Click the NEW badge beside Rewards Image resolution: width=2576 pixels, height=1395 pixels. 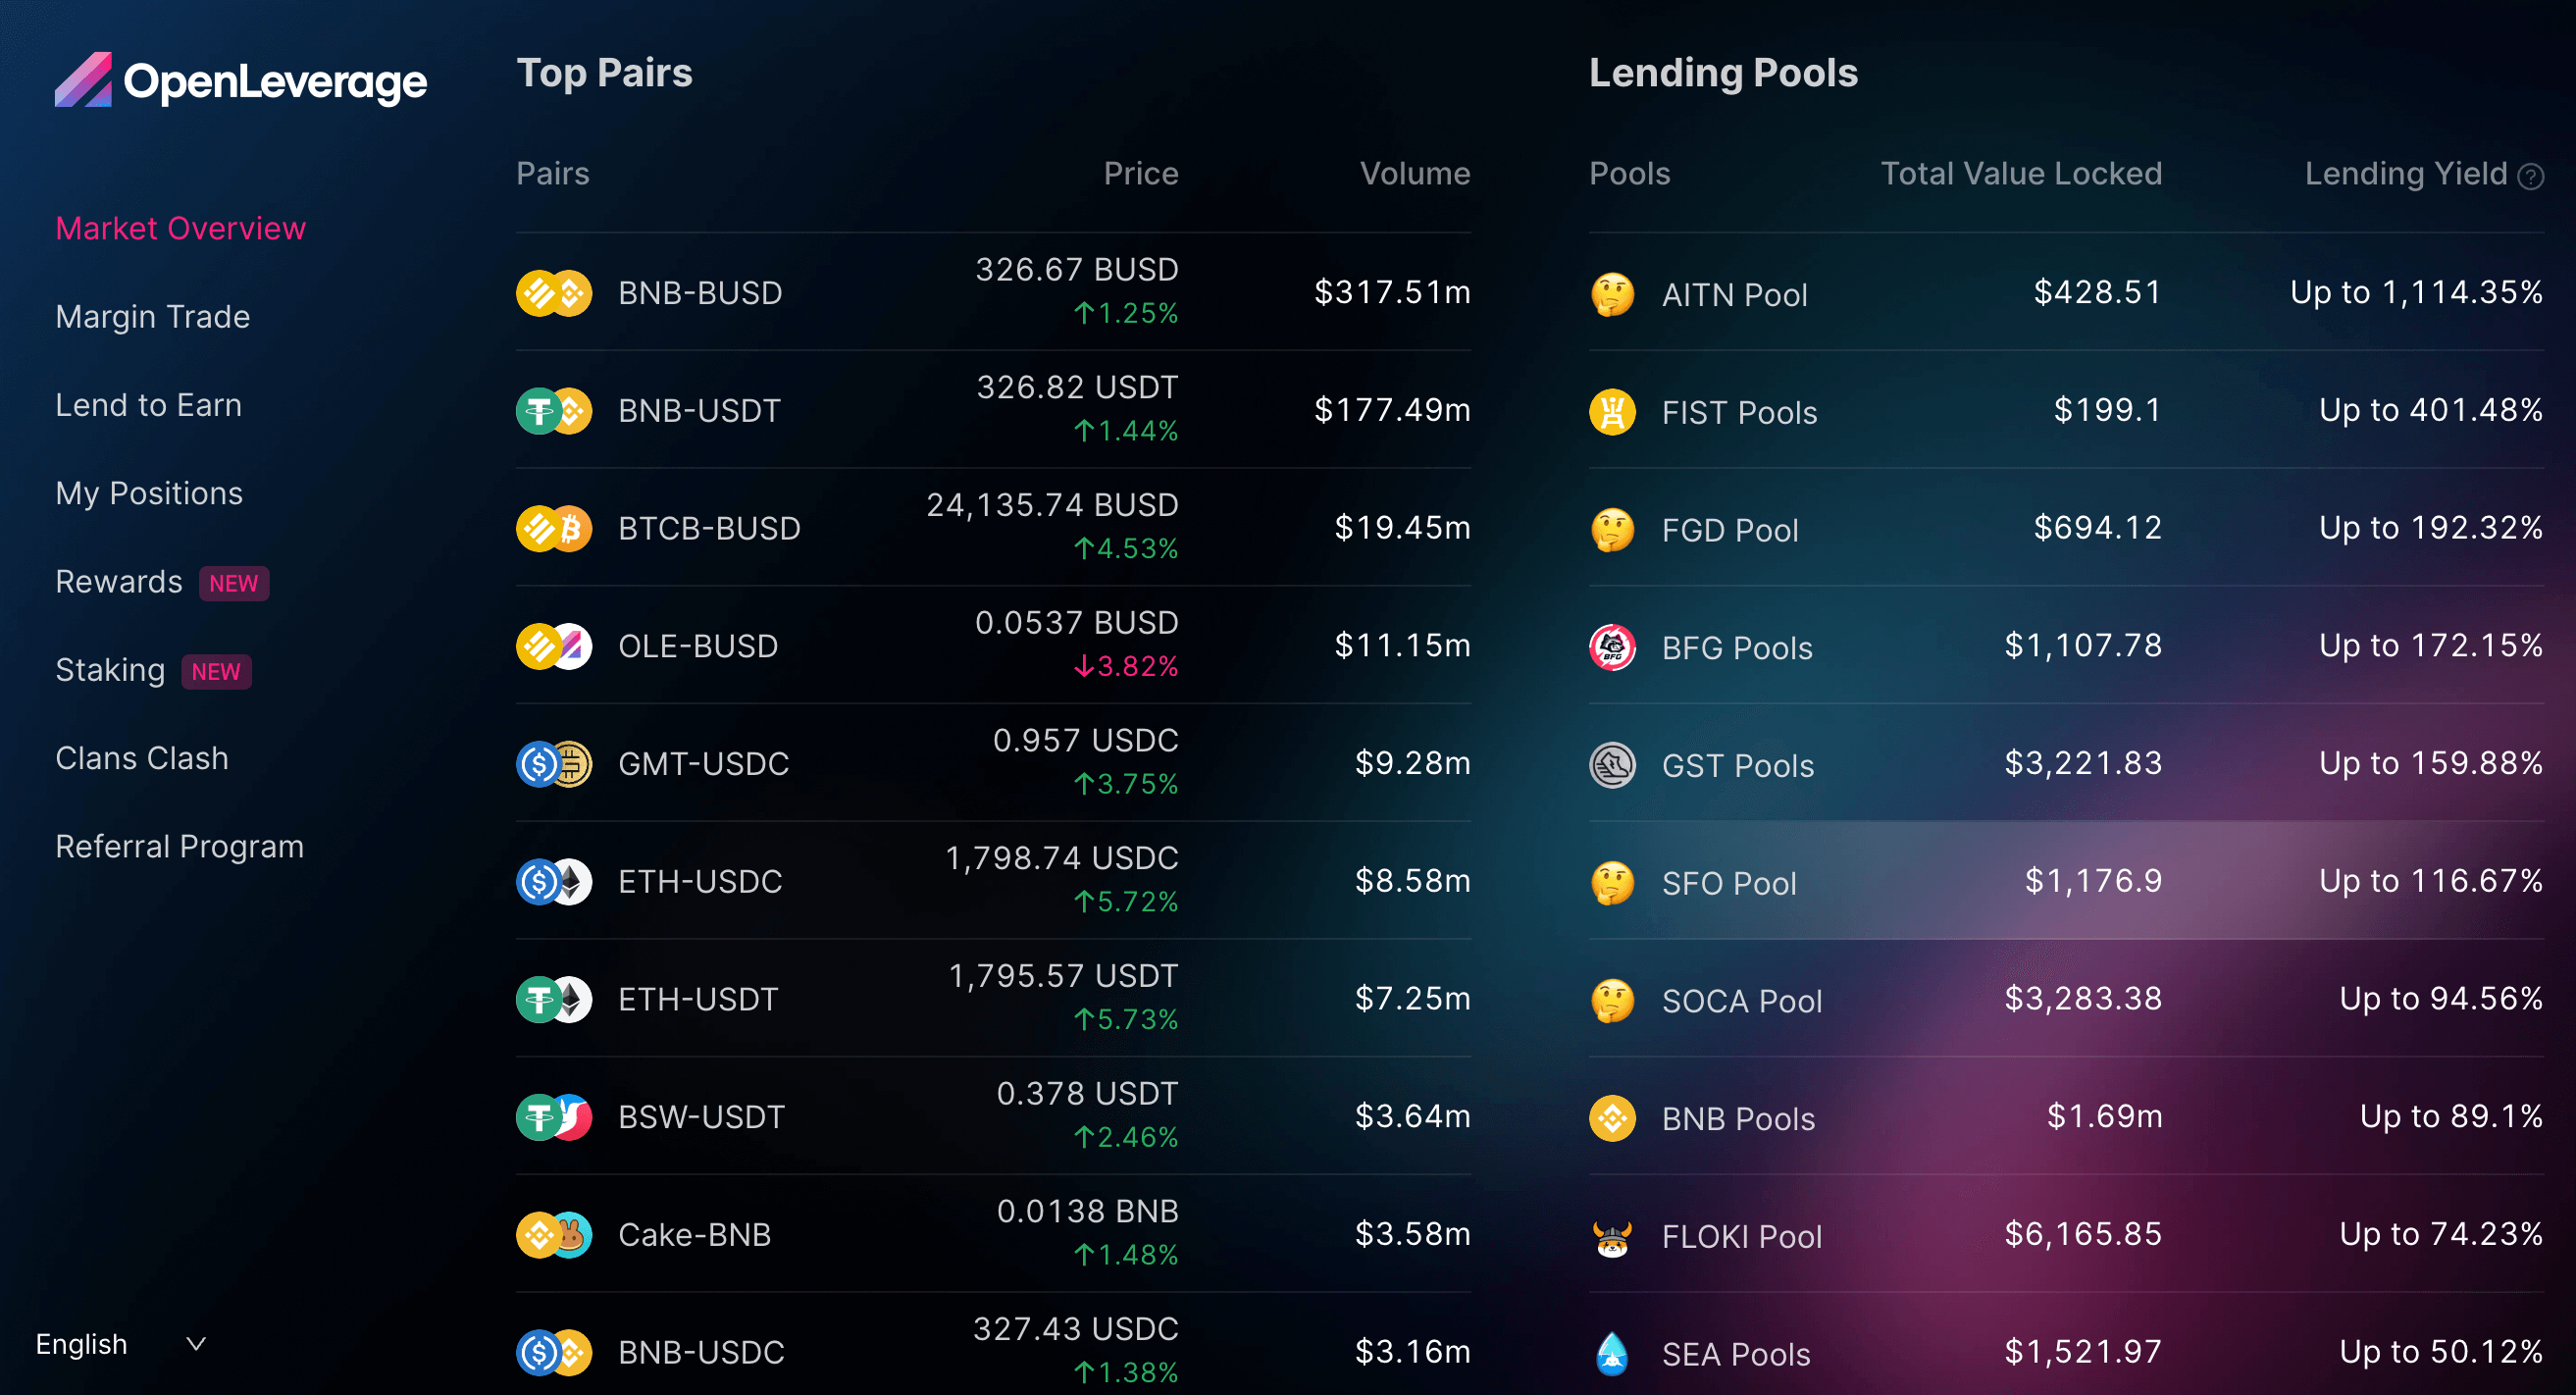pos(234,583)
